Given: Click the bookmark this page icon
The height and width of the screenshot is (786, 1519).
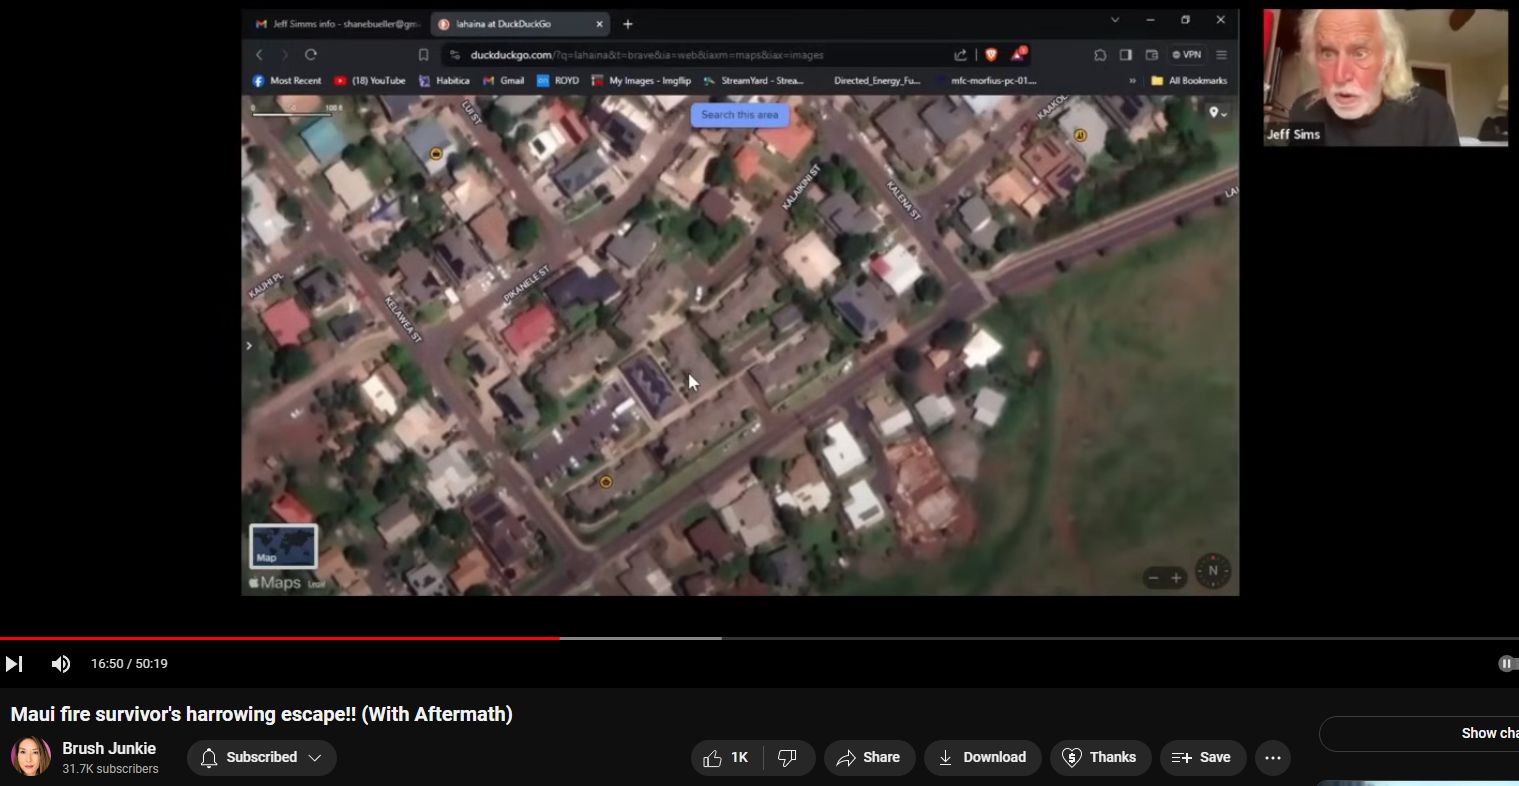Looking at the screenshot, I should click(423, 55).
